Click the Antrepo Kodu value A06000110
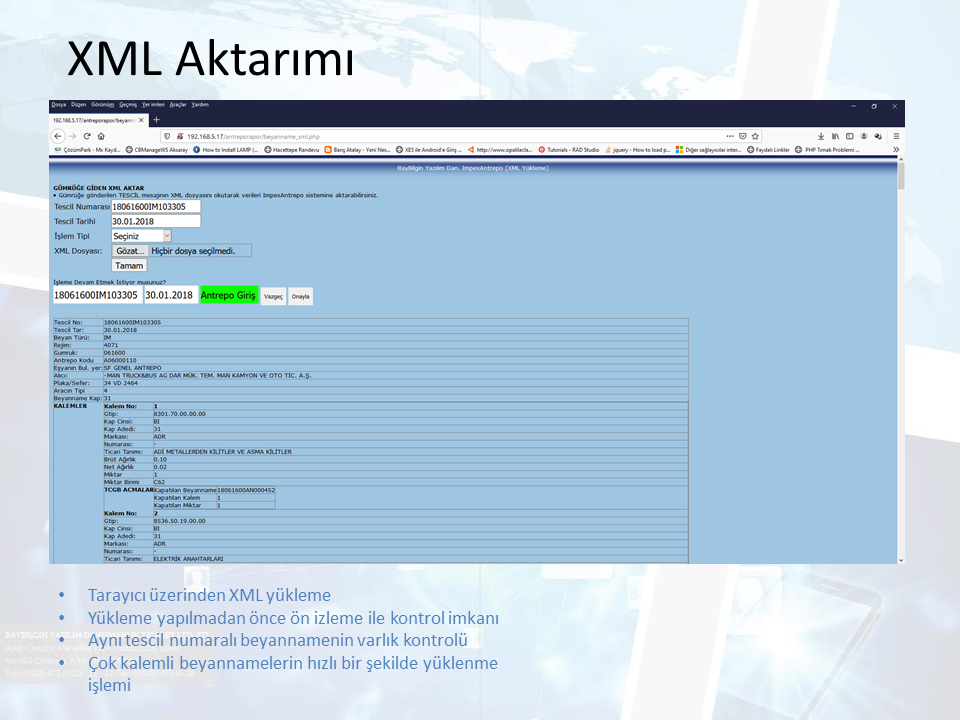 point(120,361)
